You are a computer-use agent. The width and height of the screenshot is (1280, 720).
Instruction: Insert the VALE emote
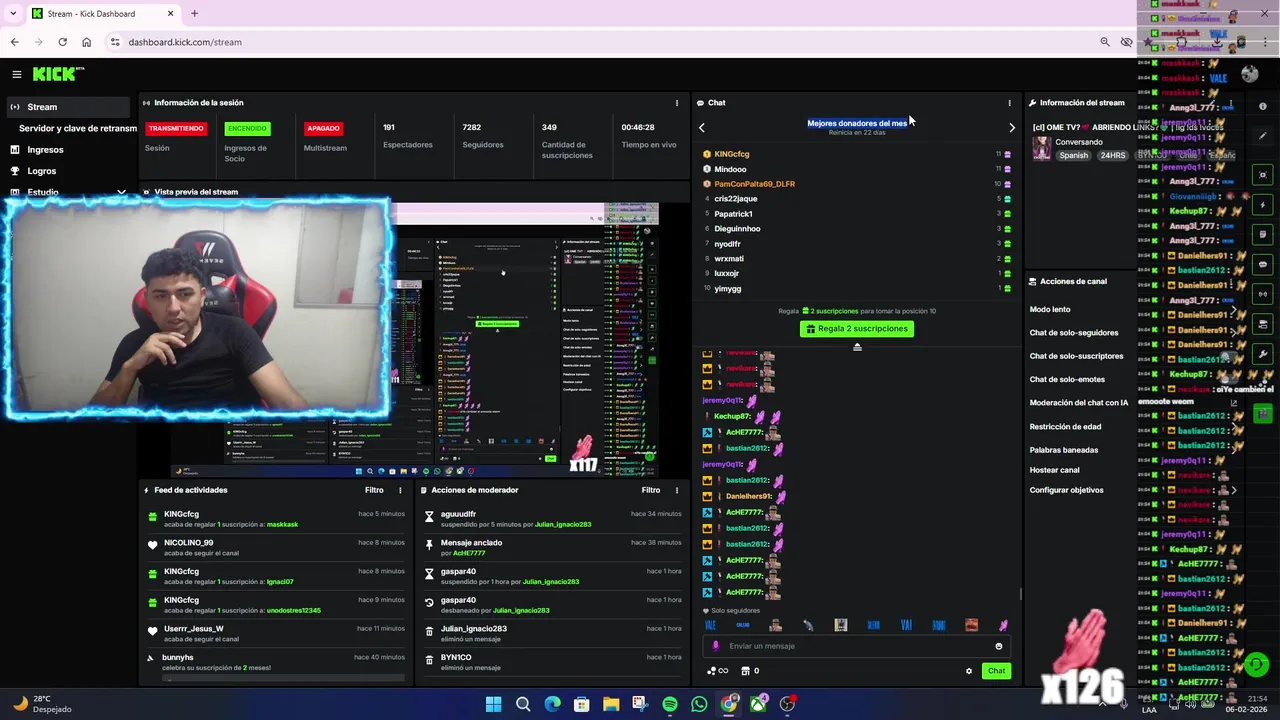click(710, 625)
